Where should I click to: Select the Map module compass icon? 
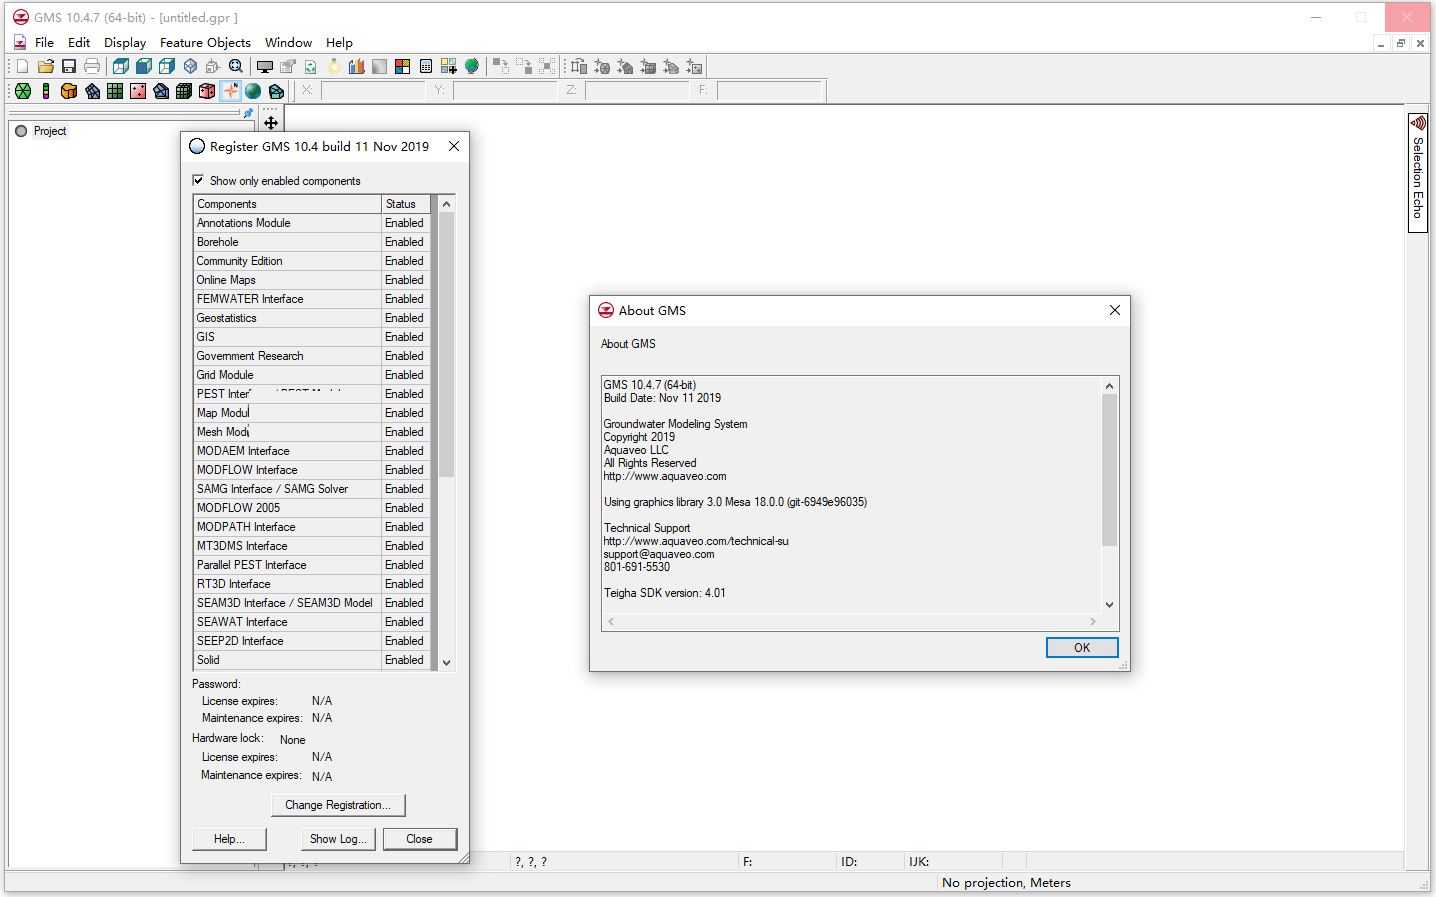pyautogui.click(x=230, y=91)
